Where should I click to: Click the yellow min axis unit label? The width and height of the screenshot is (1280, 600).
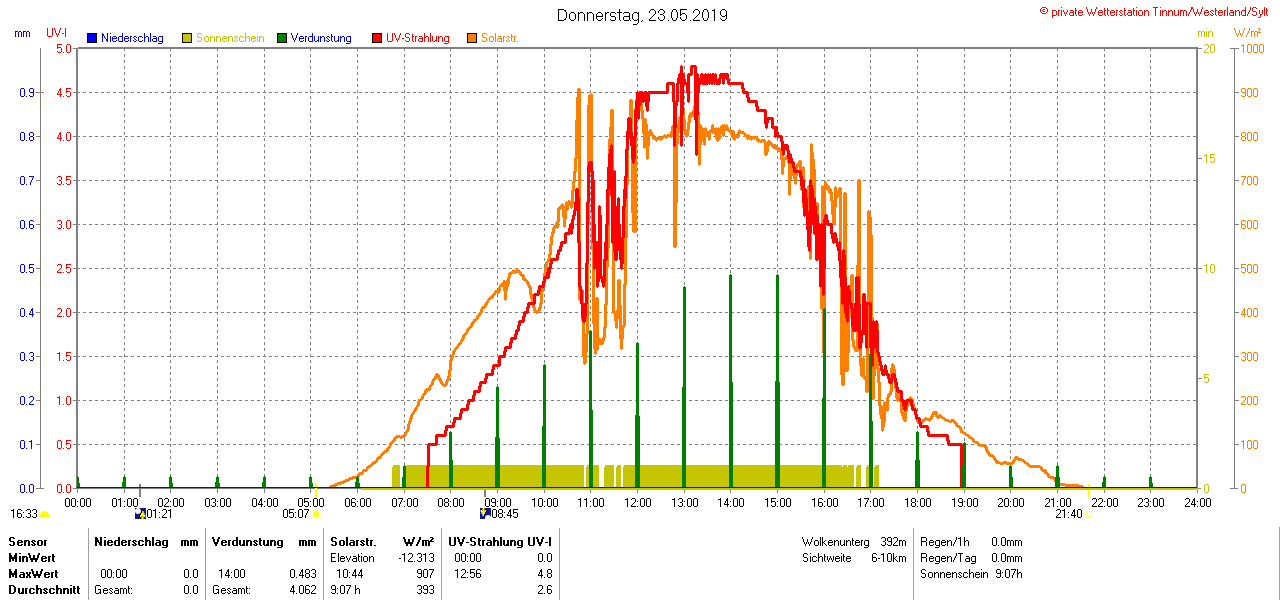(x=1205, y=33)
